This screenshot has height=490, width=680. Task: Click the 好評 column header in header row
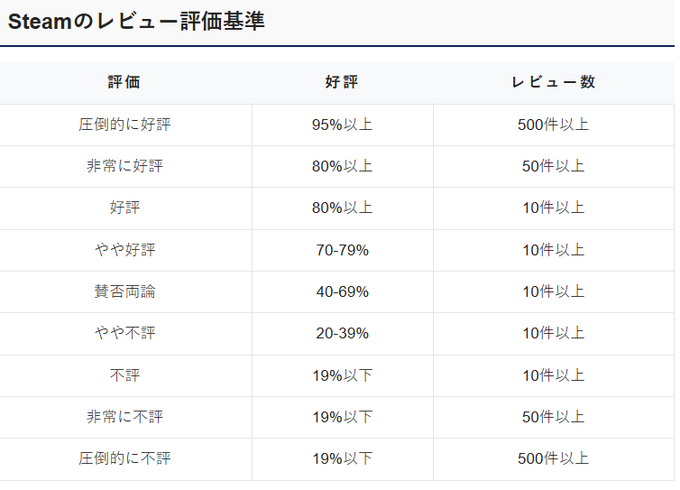coord(342,83)
